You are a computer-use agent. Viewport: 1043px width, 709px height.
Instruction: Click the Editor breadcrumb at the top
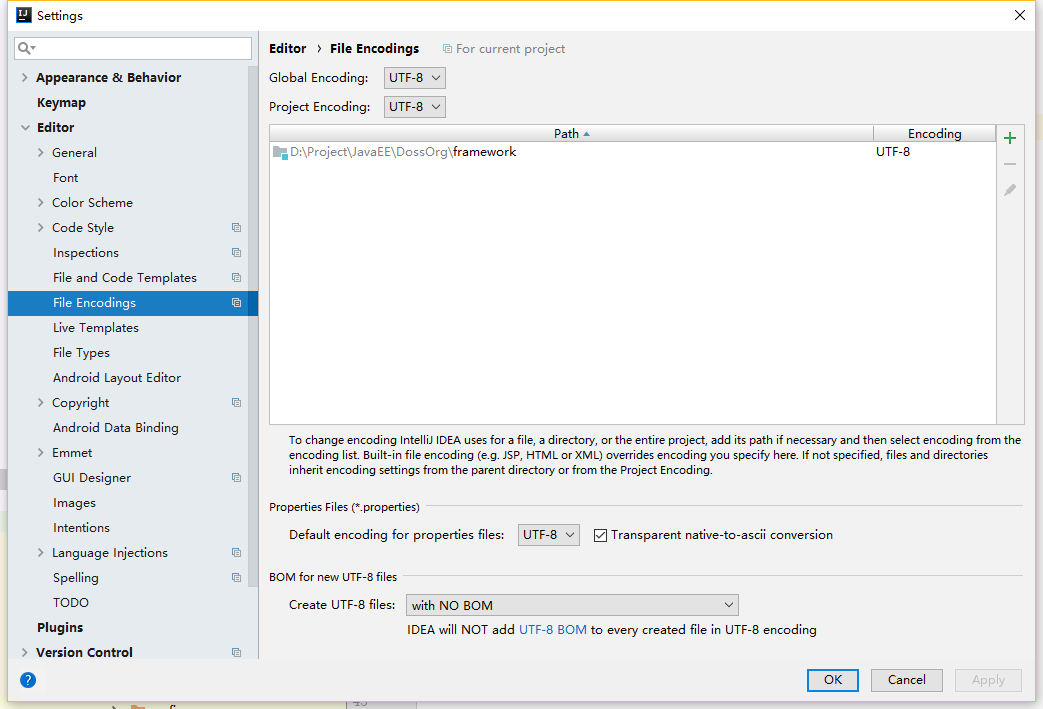pos(287,49)
